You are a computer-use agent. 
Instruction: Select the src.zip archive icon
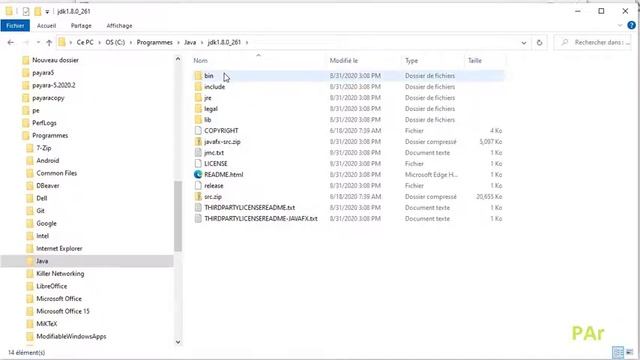click(198, 197)
